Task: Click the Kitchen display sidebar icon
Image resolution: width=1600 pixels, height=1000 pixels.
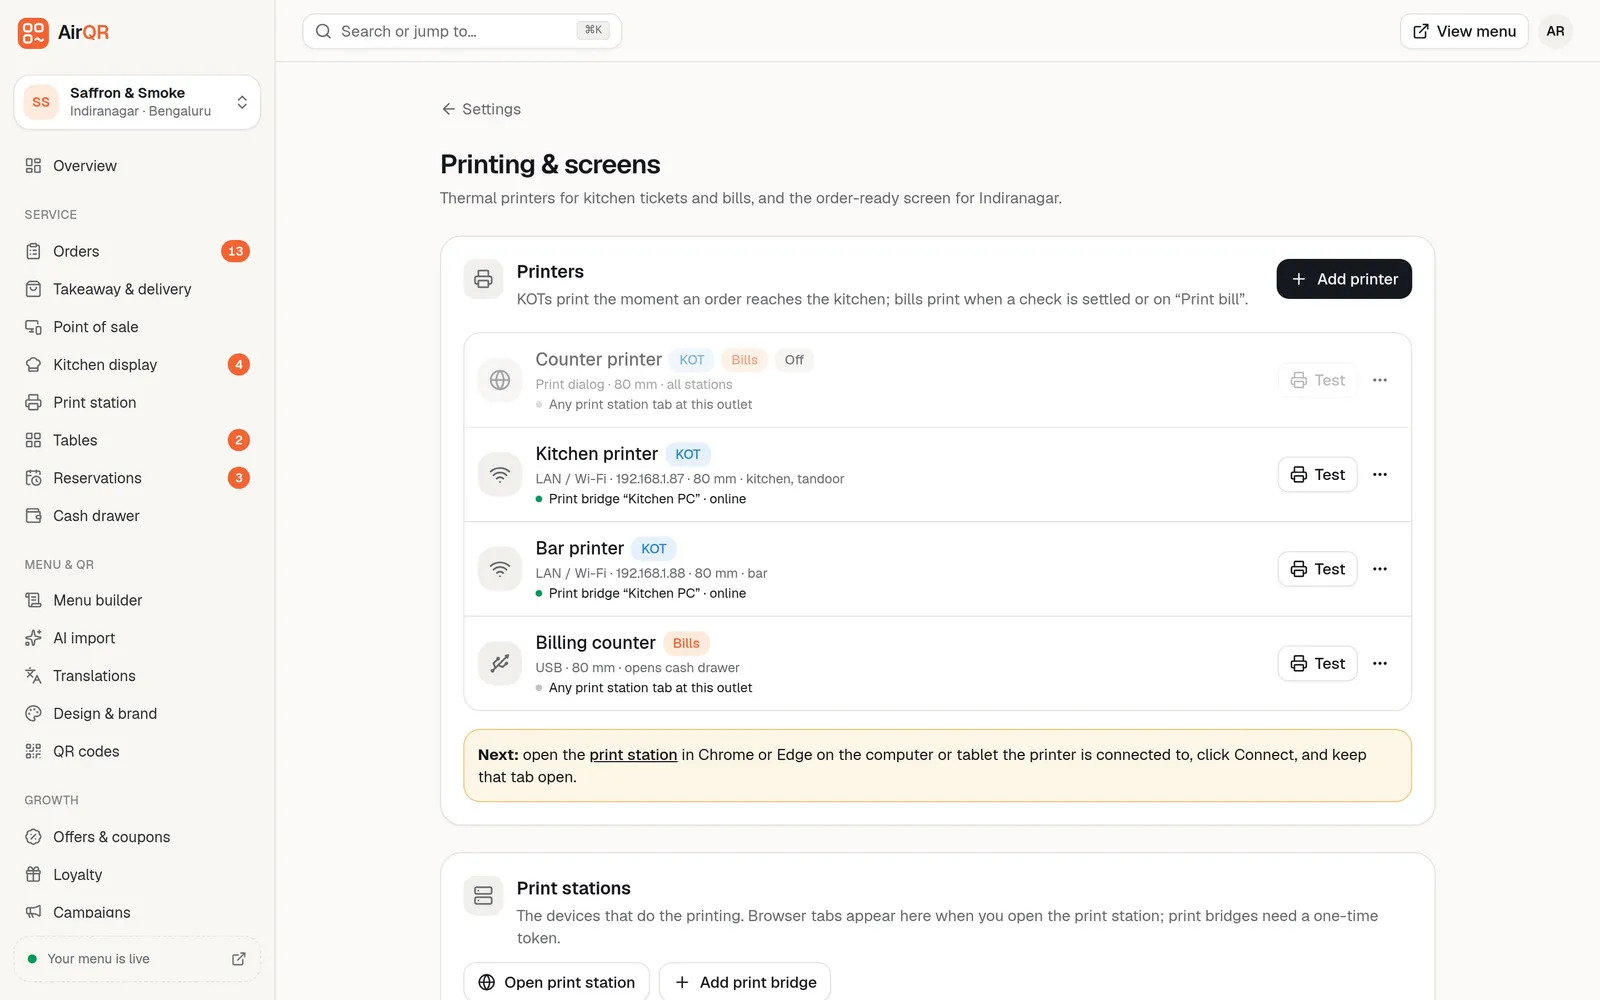Action: pos(33,365)
